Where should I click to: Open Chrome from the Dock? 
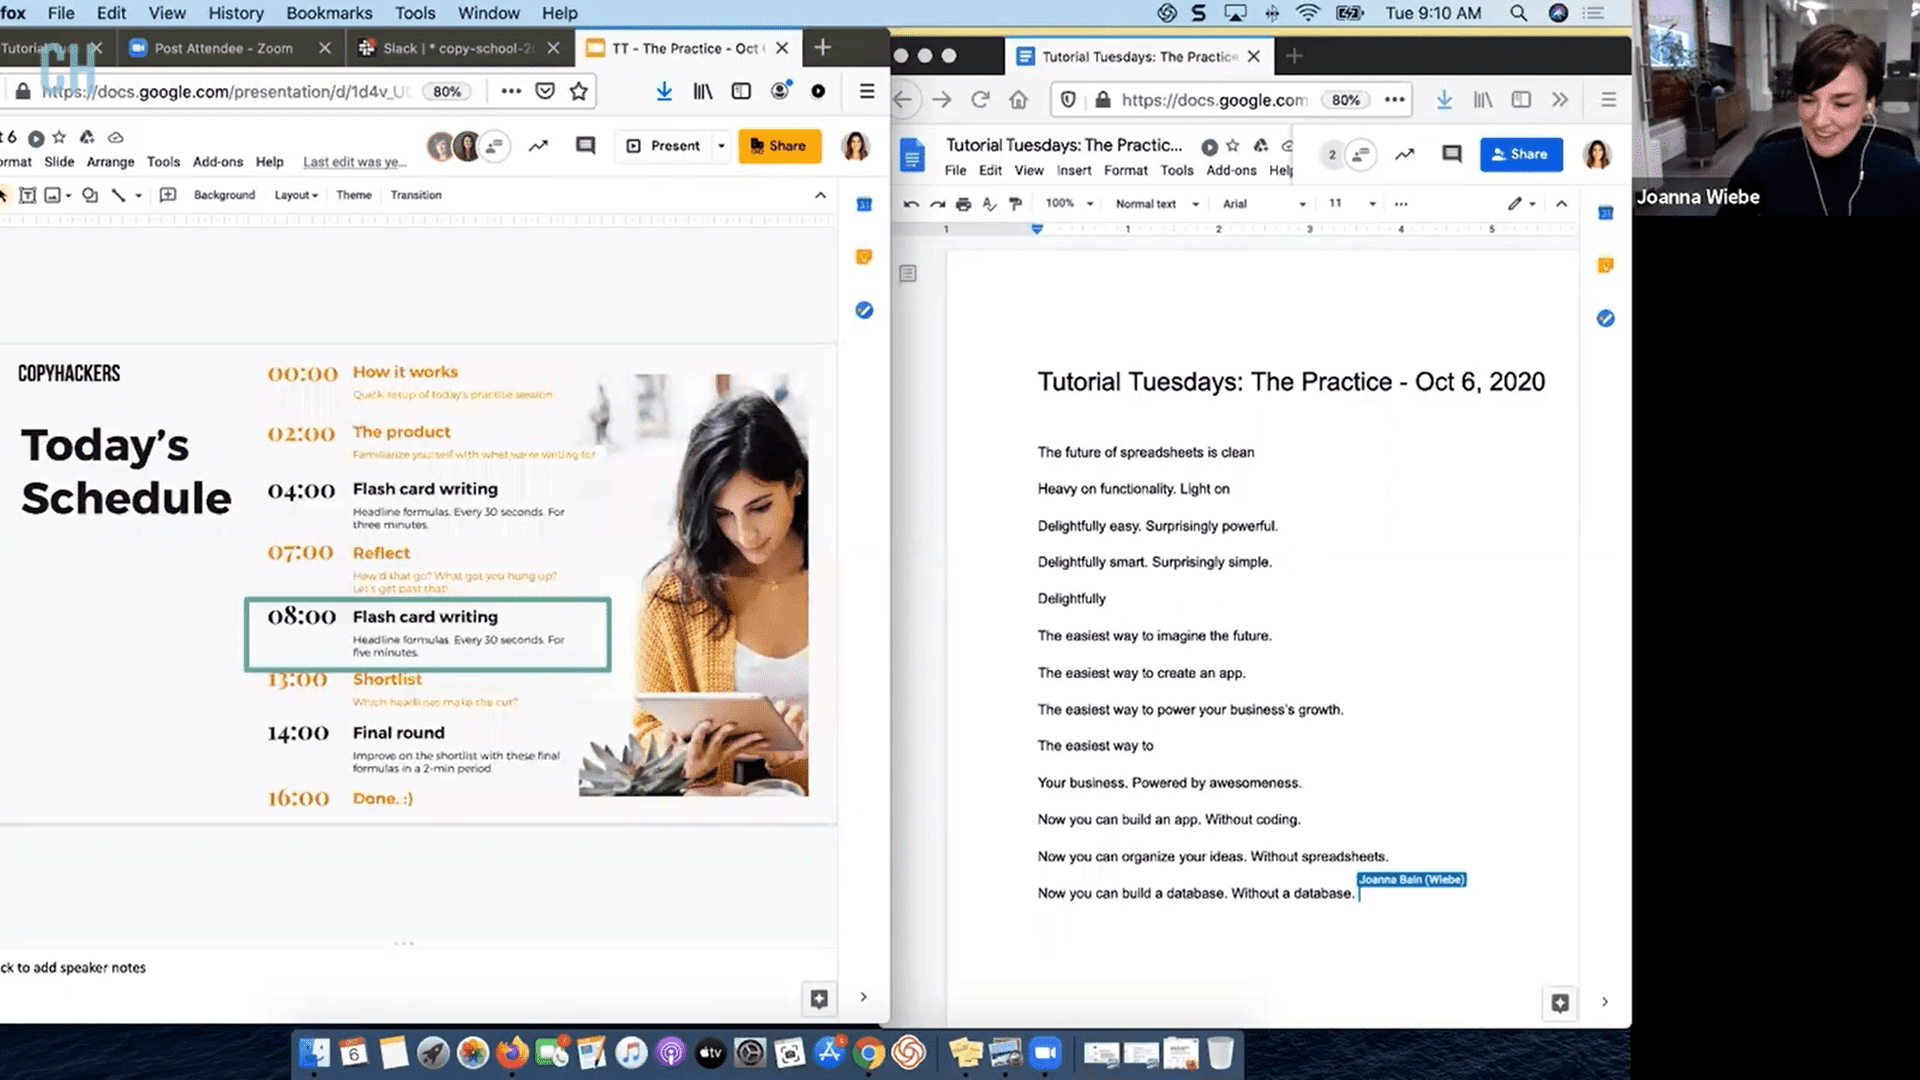(x=869, y=1053)
